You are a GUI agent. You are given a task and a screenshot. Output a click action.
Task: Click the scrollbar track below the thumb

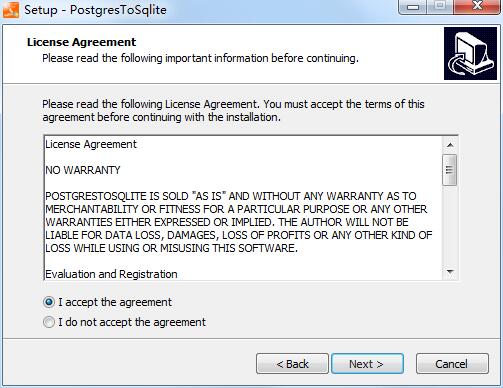pos(450,225)
